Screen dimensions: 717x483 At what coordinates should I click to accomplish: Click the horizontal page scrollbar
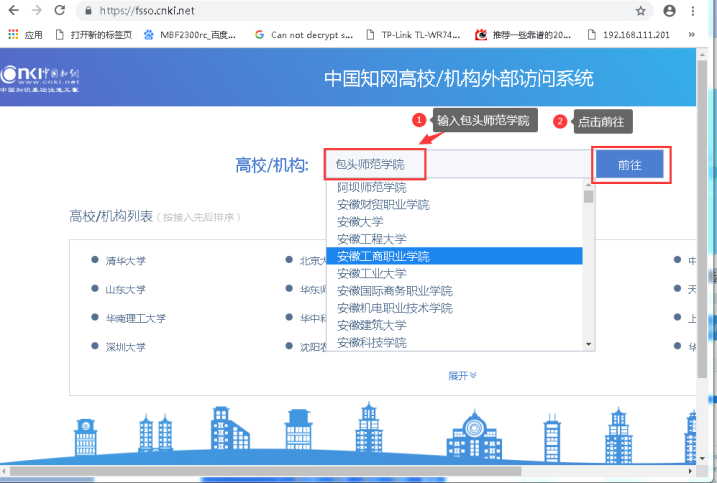tap(265, 471)
